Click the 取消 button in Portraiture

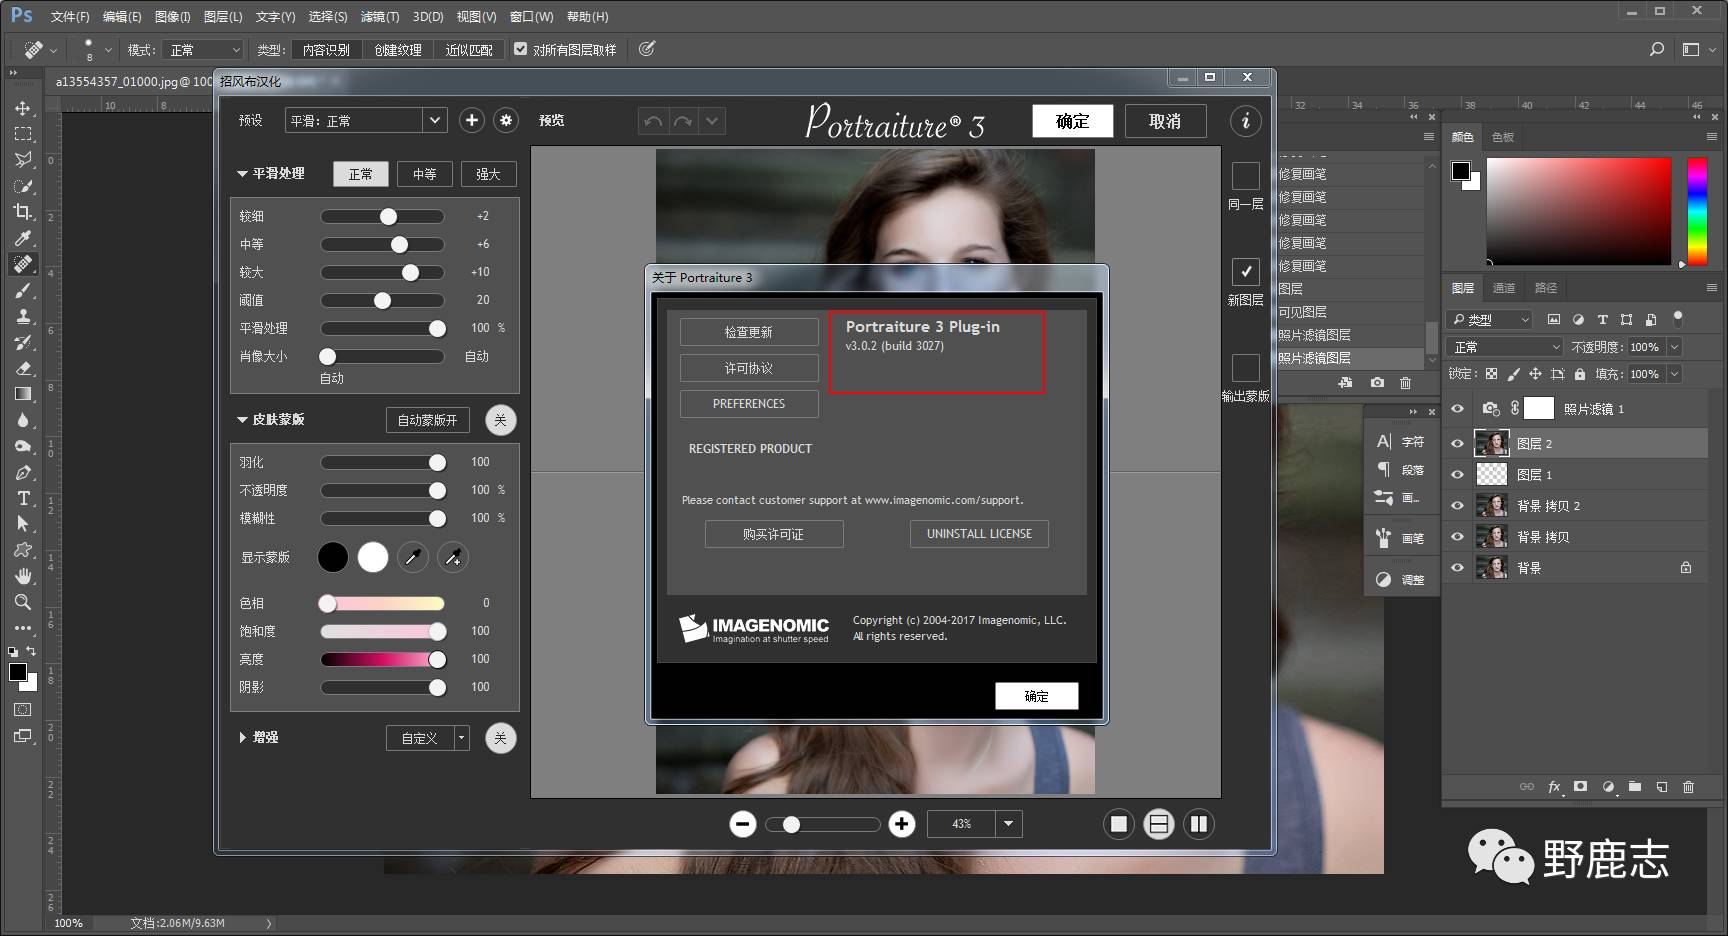tap(1165, 121)
